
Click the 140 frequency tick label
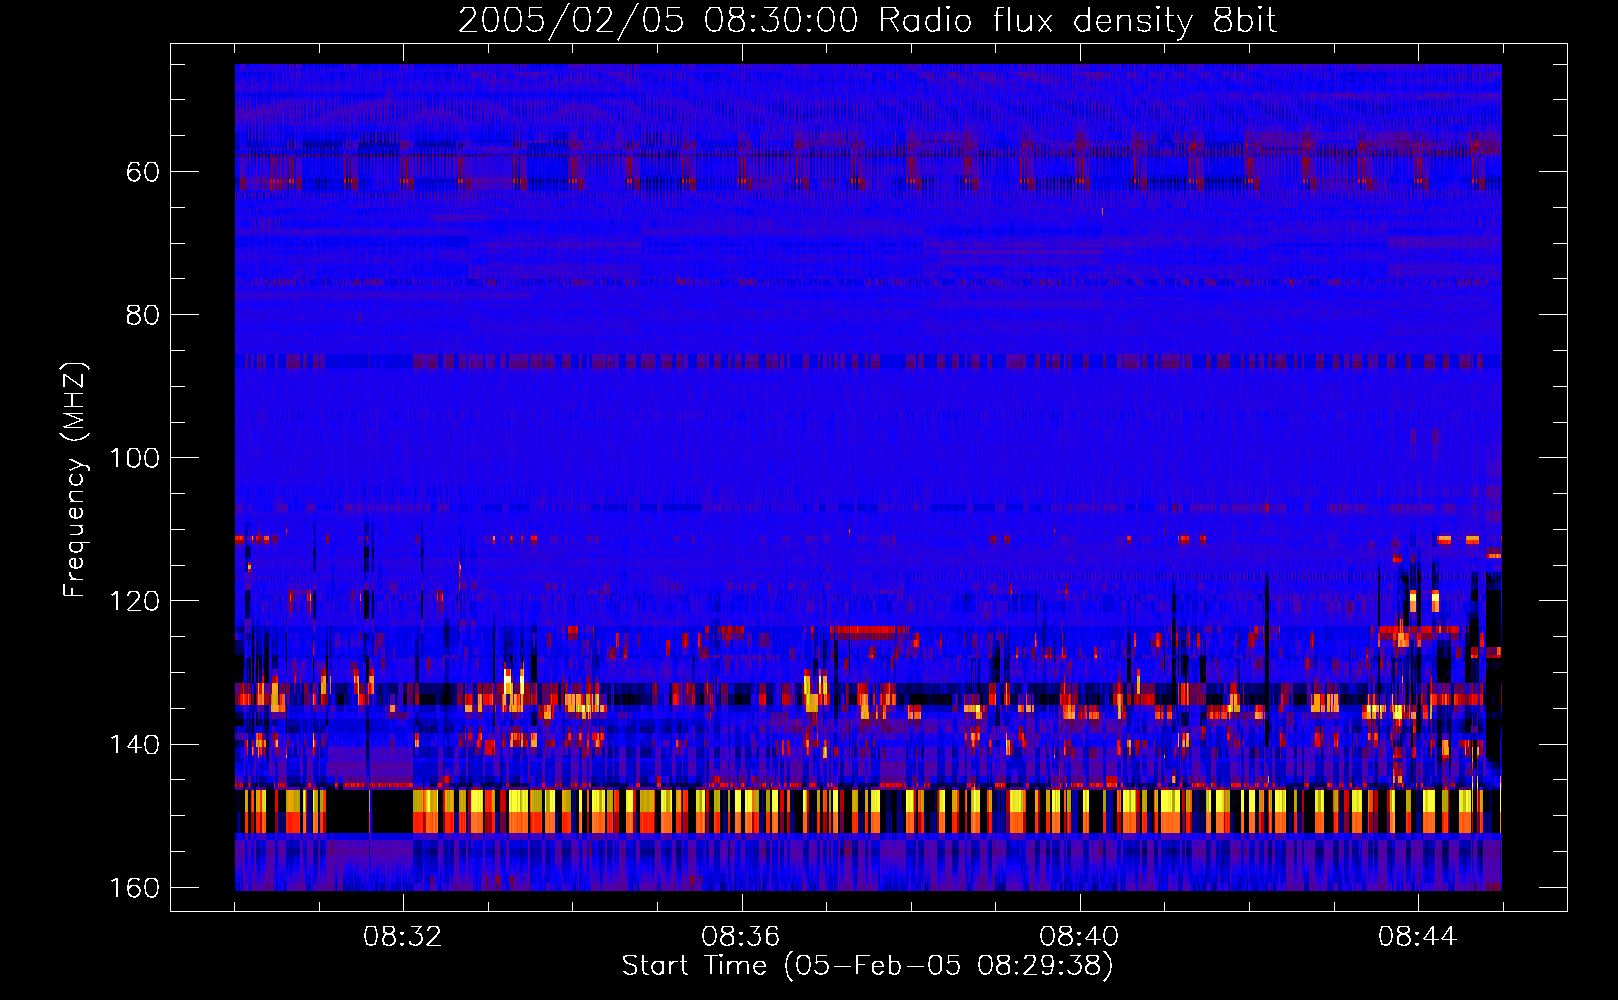pyautogui.click(x=134, y=744)
